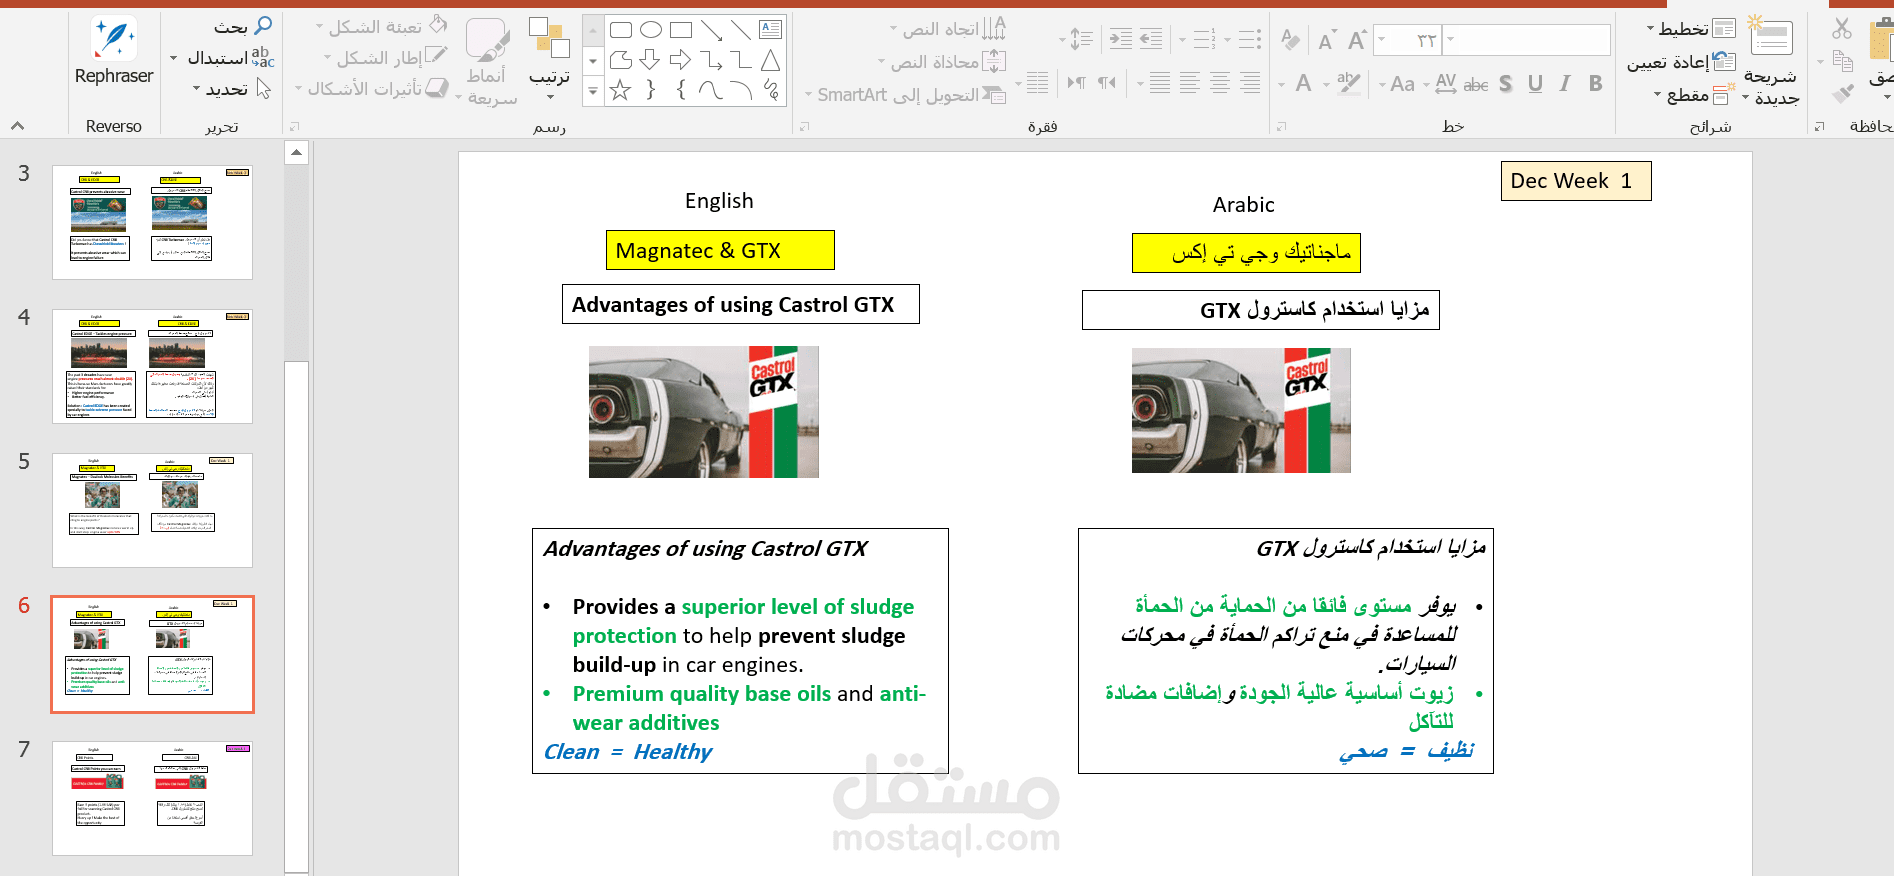Toggle strikethrough formatting
Image resolution: width=1894 pixels, height=876 pixels.
pyautogui.click(x=1476, y=84)
